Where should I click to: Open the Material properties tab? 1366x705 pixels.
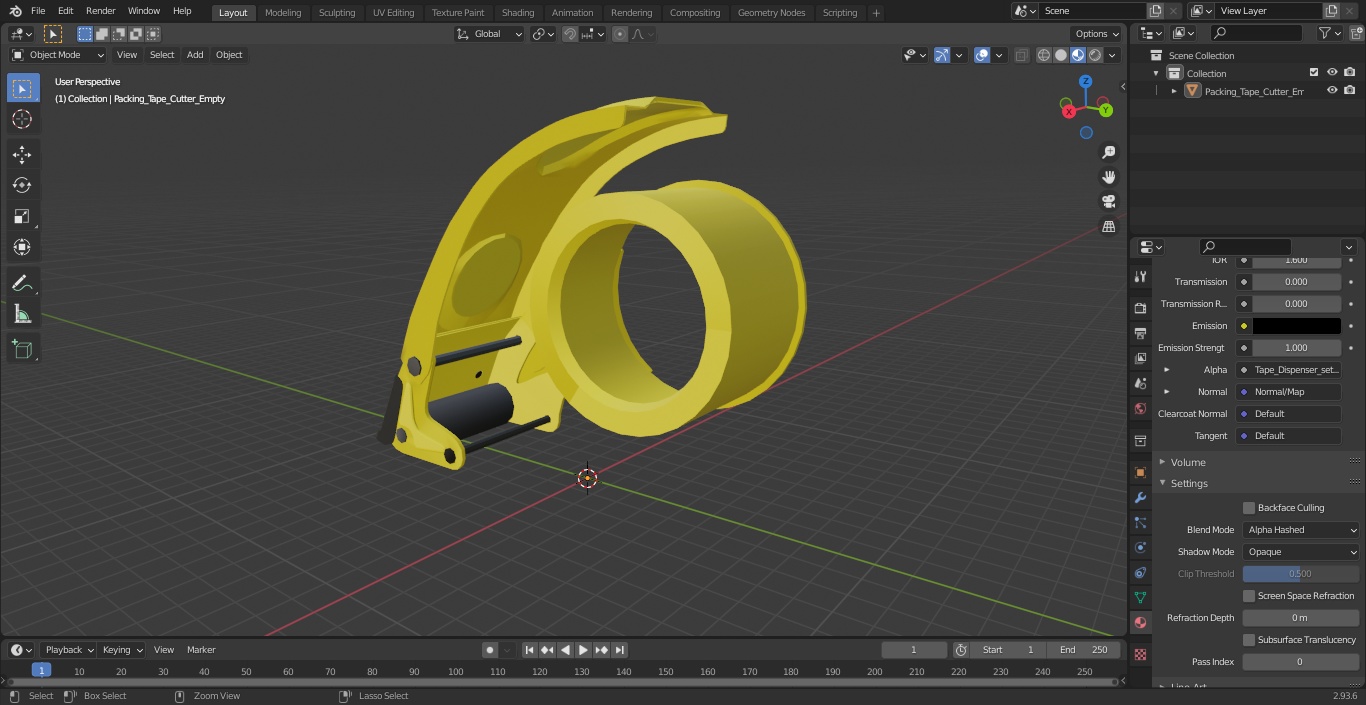(1140, 622)
